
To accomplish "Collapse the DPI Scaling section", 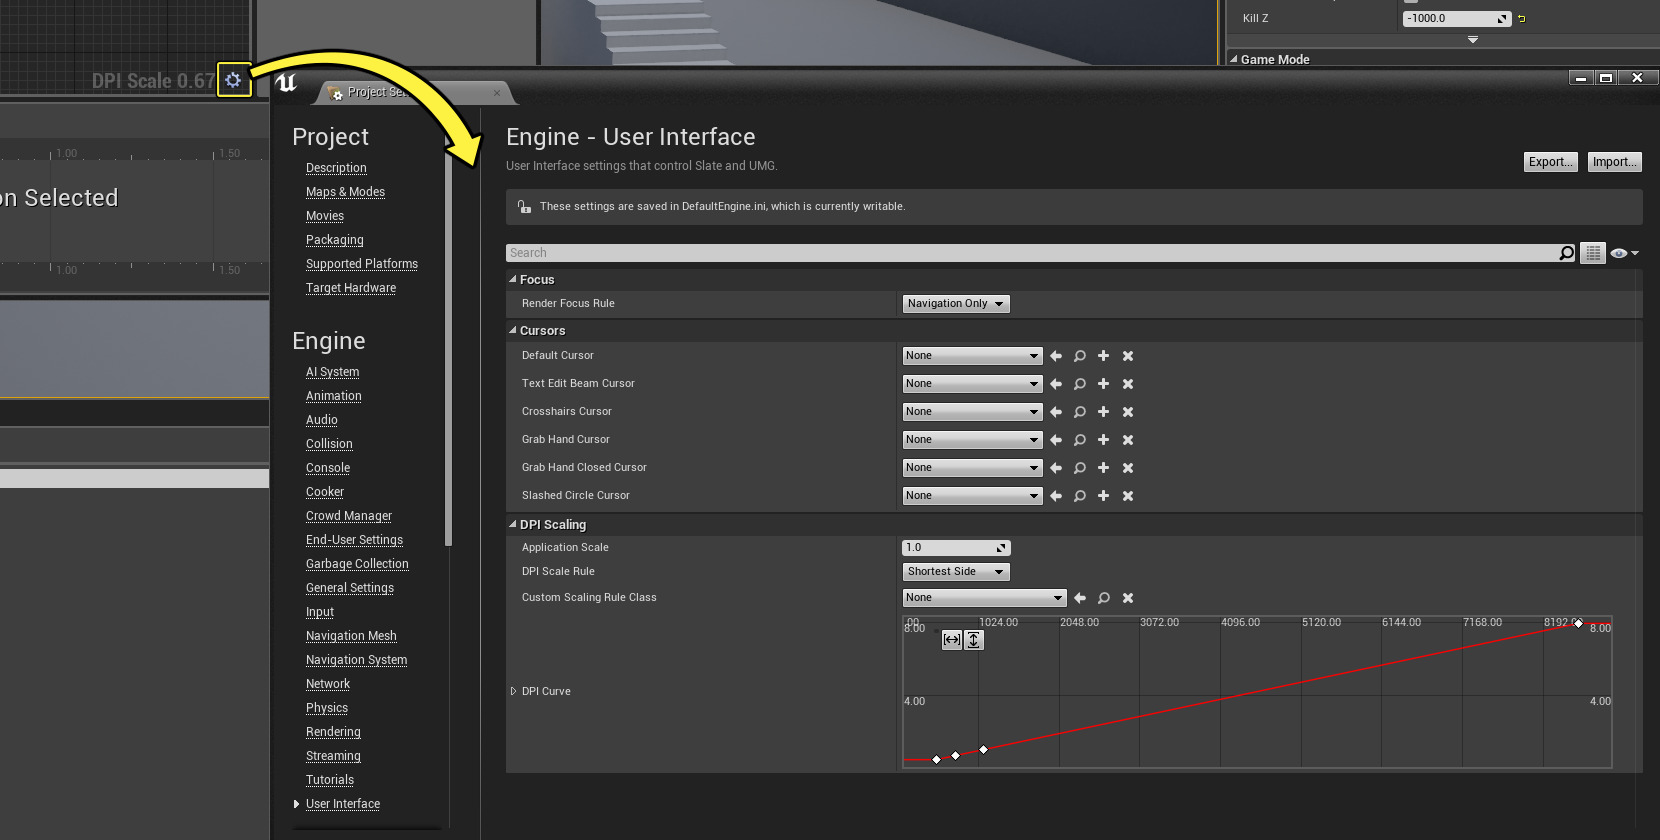I will (x=513, y=524).
